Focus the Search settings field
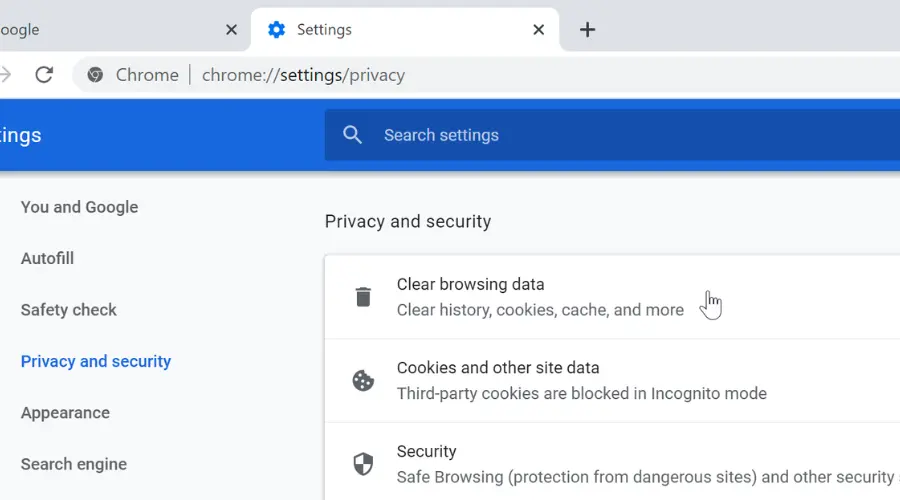 (x=612, y=135)
